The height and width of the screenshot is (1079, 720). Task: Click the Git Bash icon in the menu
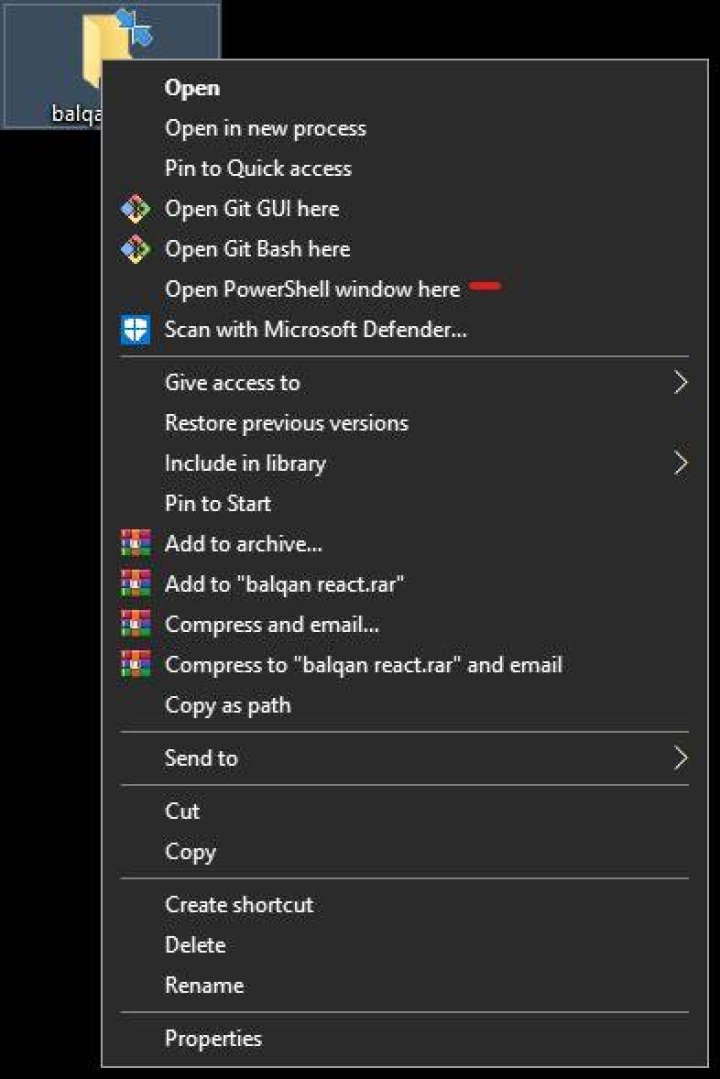[136, 249]
